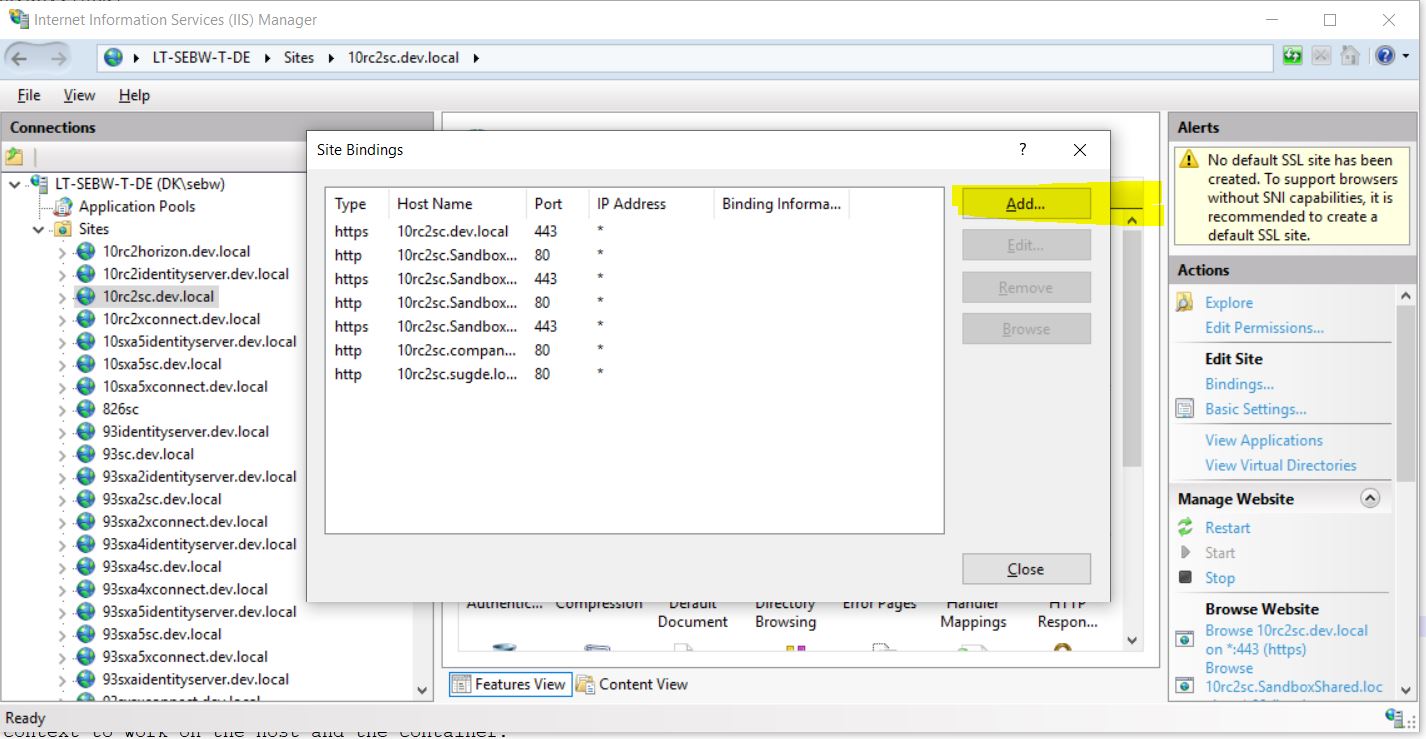This screenshot has width=1426, height=739.
Task: Click the Basic Settings icon
Action: pos(1185,408)
